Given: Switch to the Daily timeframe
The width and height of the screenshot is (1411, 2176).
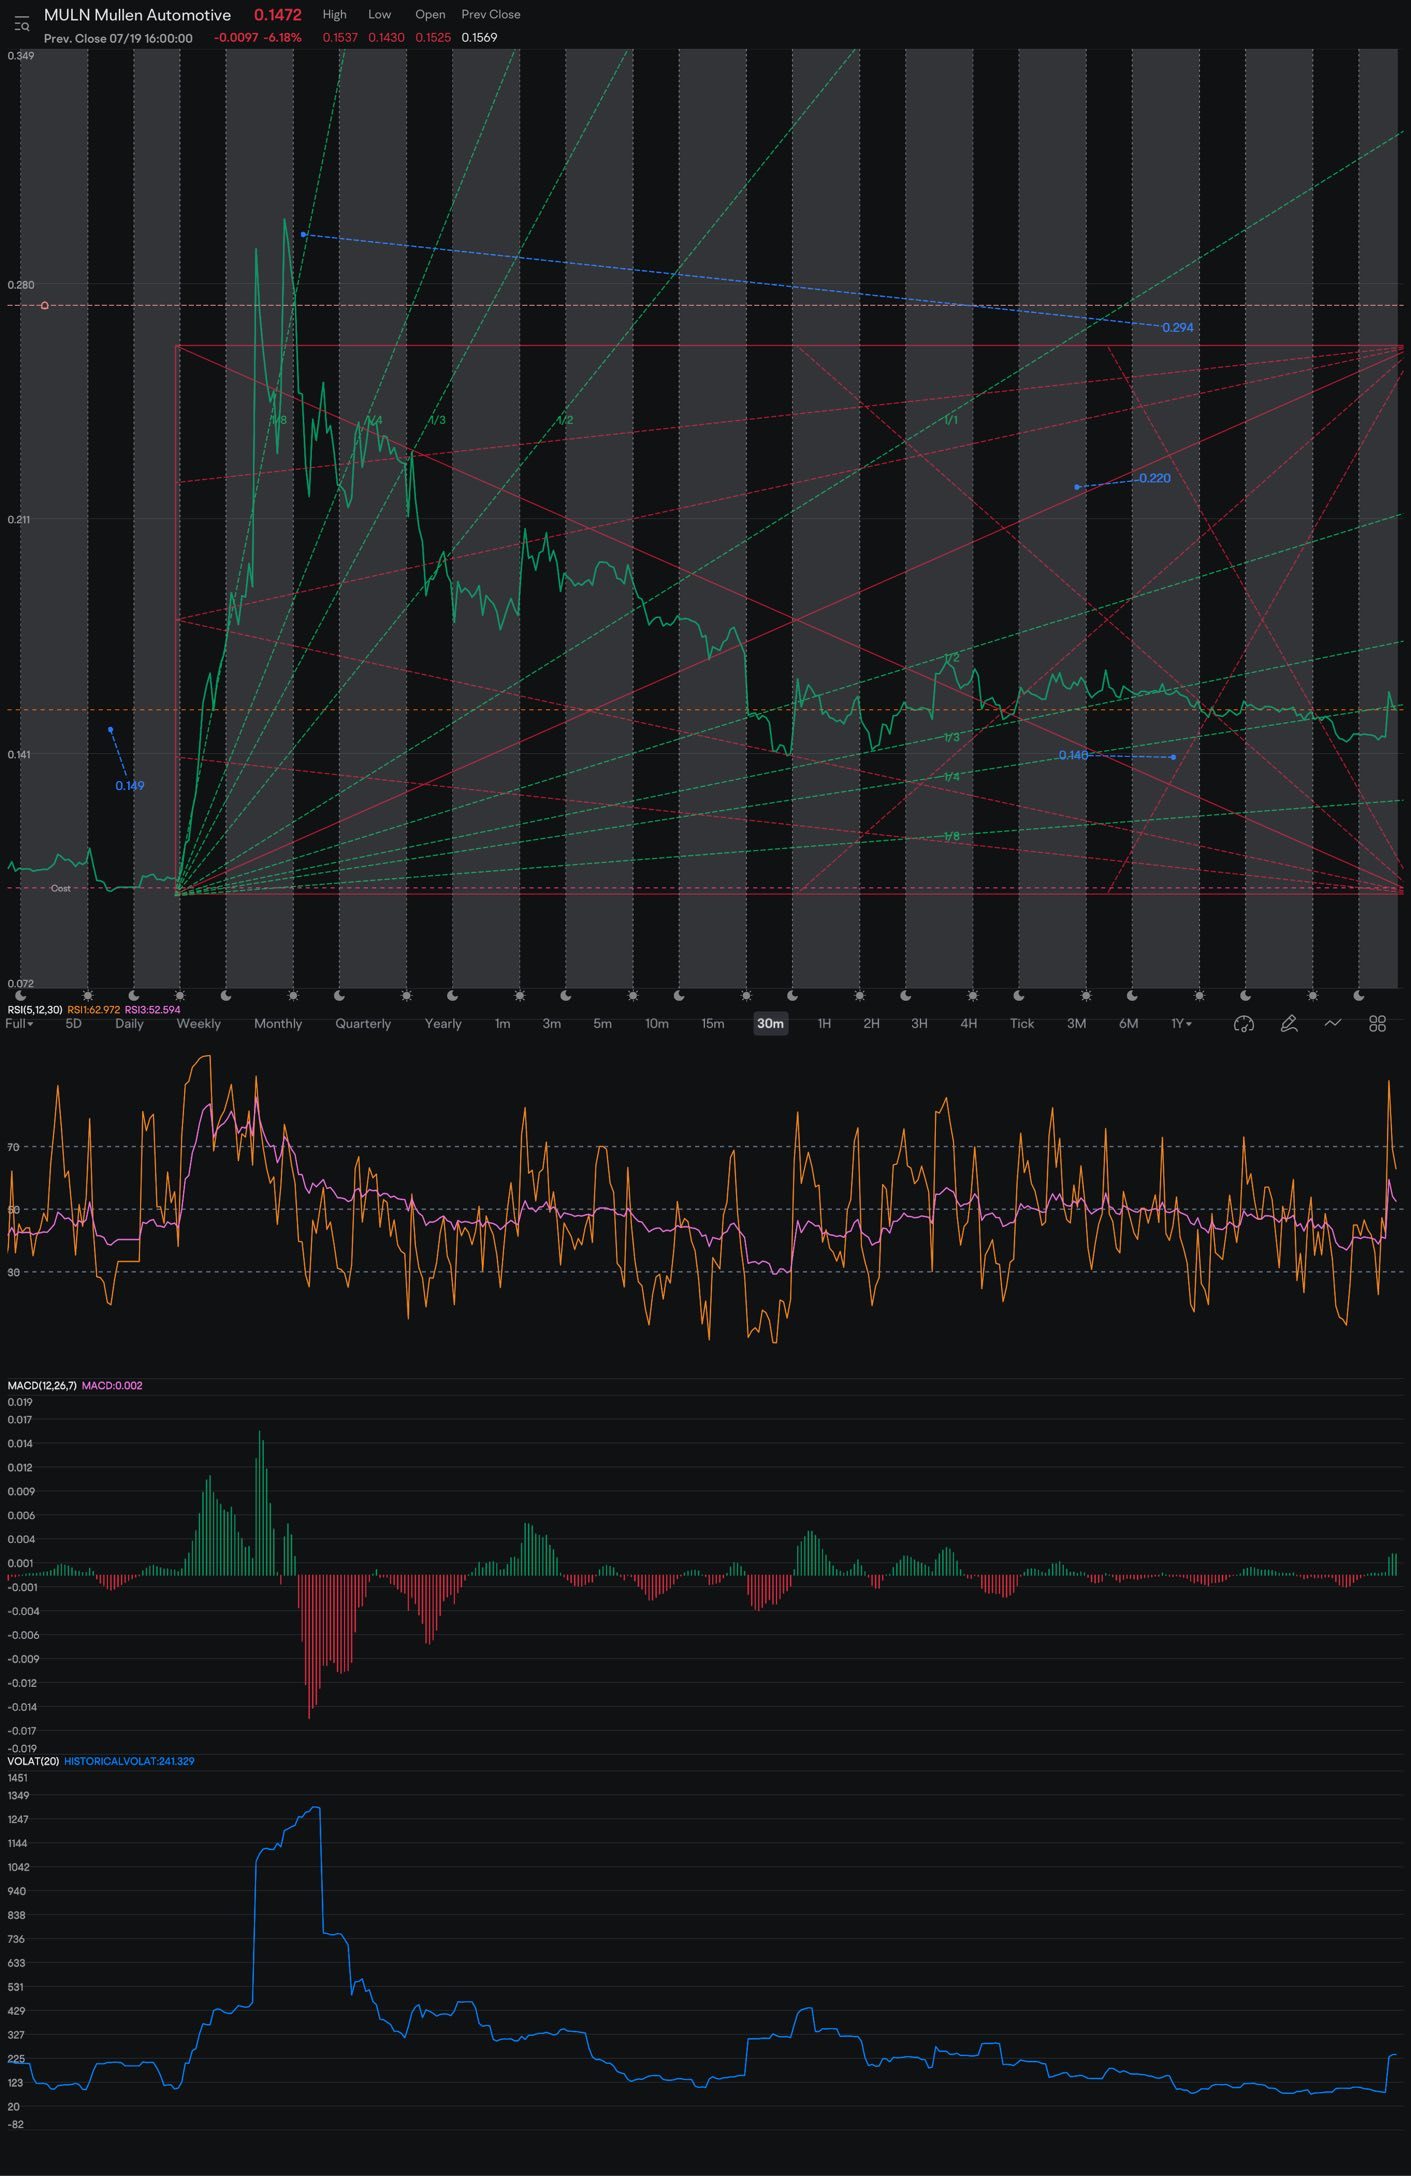Looking at the screenshot, I should [x=129, y=1024].
